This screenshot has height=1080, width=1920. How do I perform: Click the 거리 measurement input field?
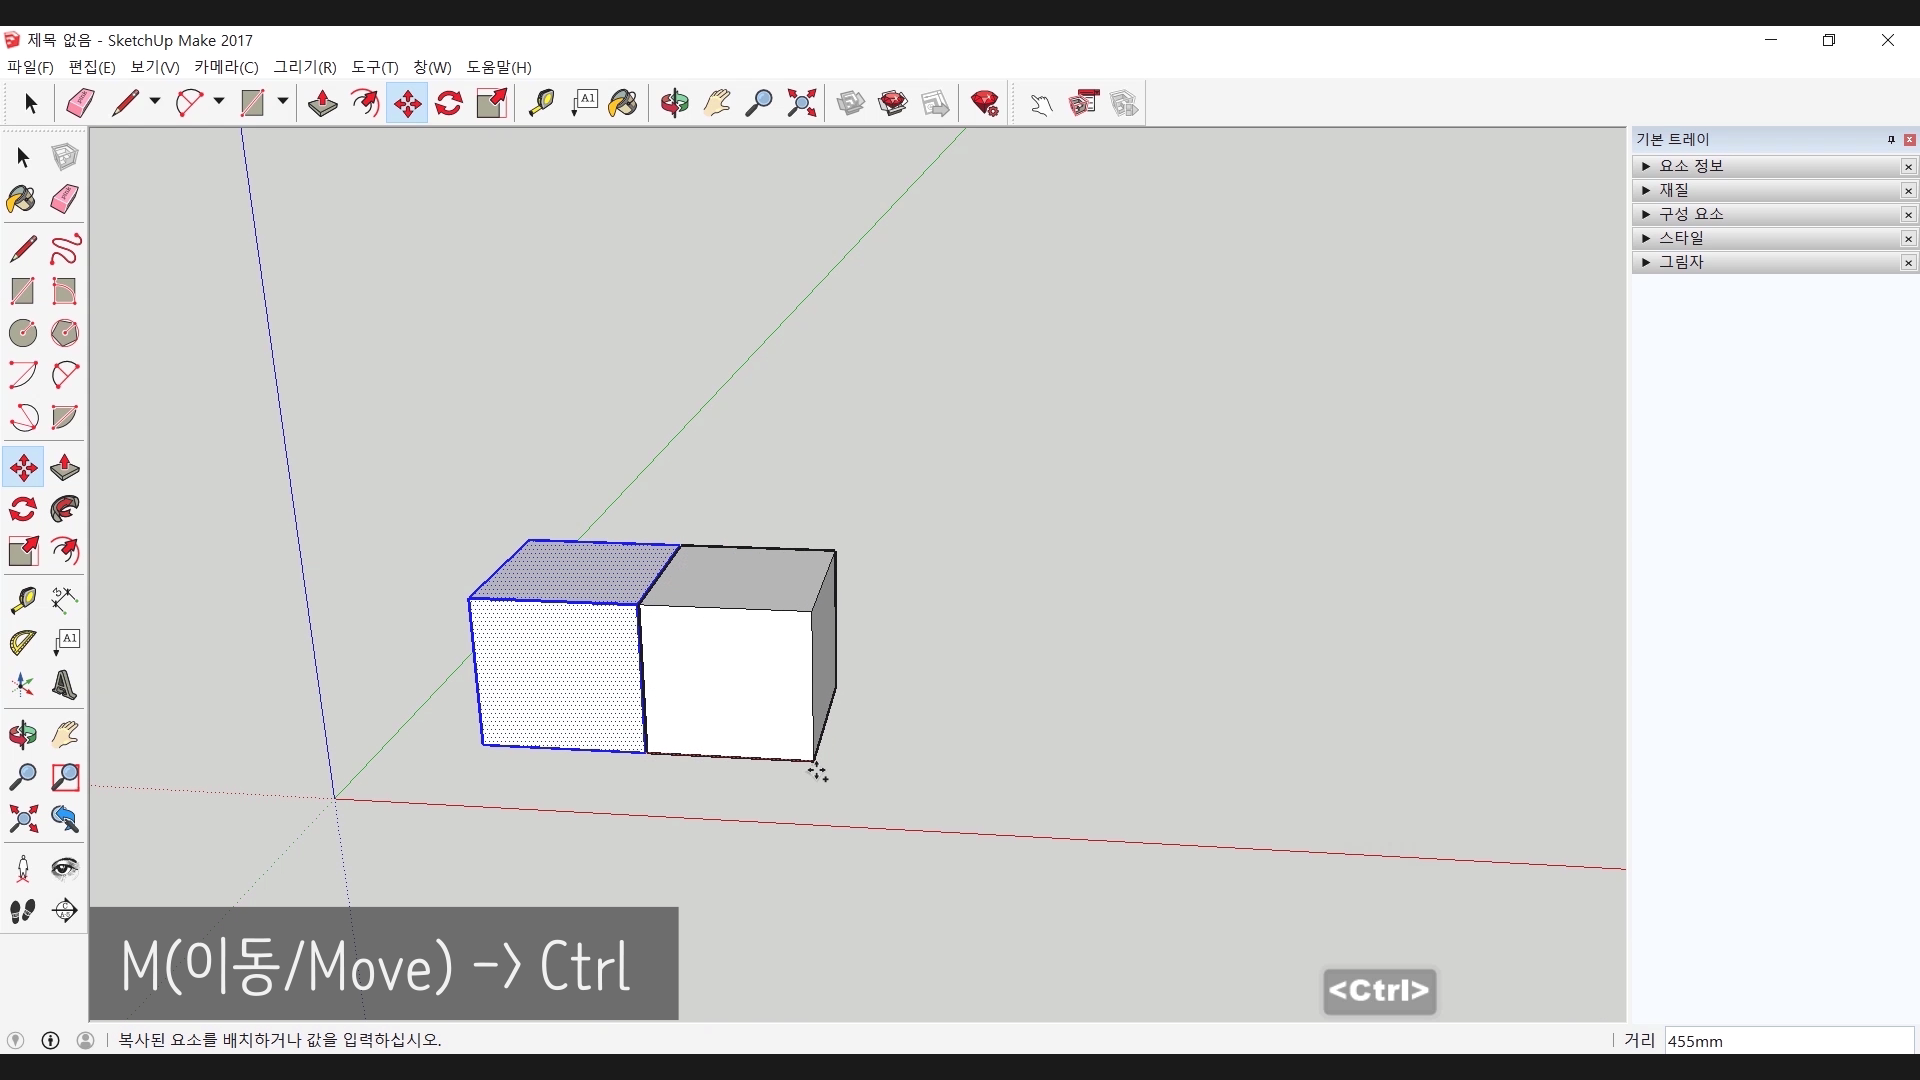pos(1788,1041)
